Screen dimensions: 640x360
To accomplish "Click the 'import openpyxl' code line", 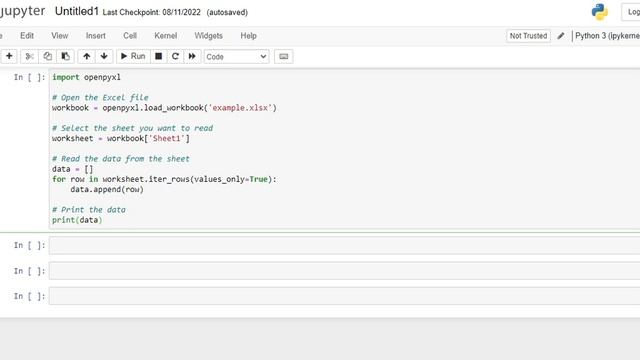I will point(86,77).
